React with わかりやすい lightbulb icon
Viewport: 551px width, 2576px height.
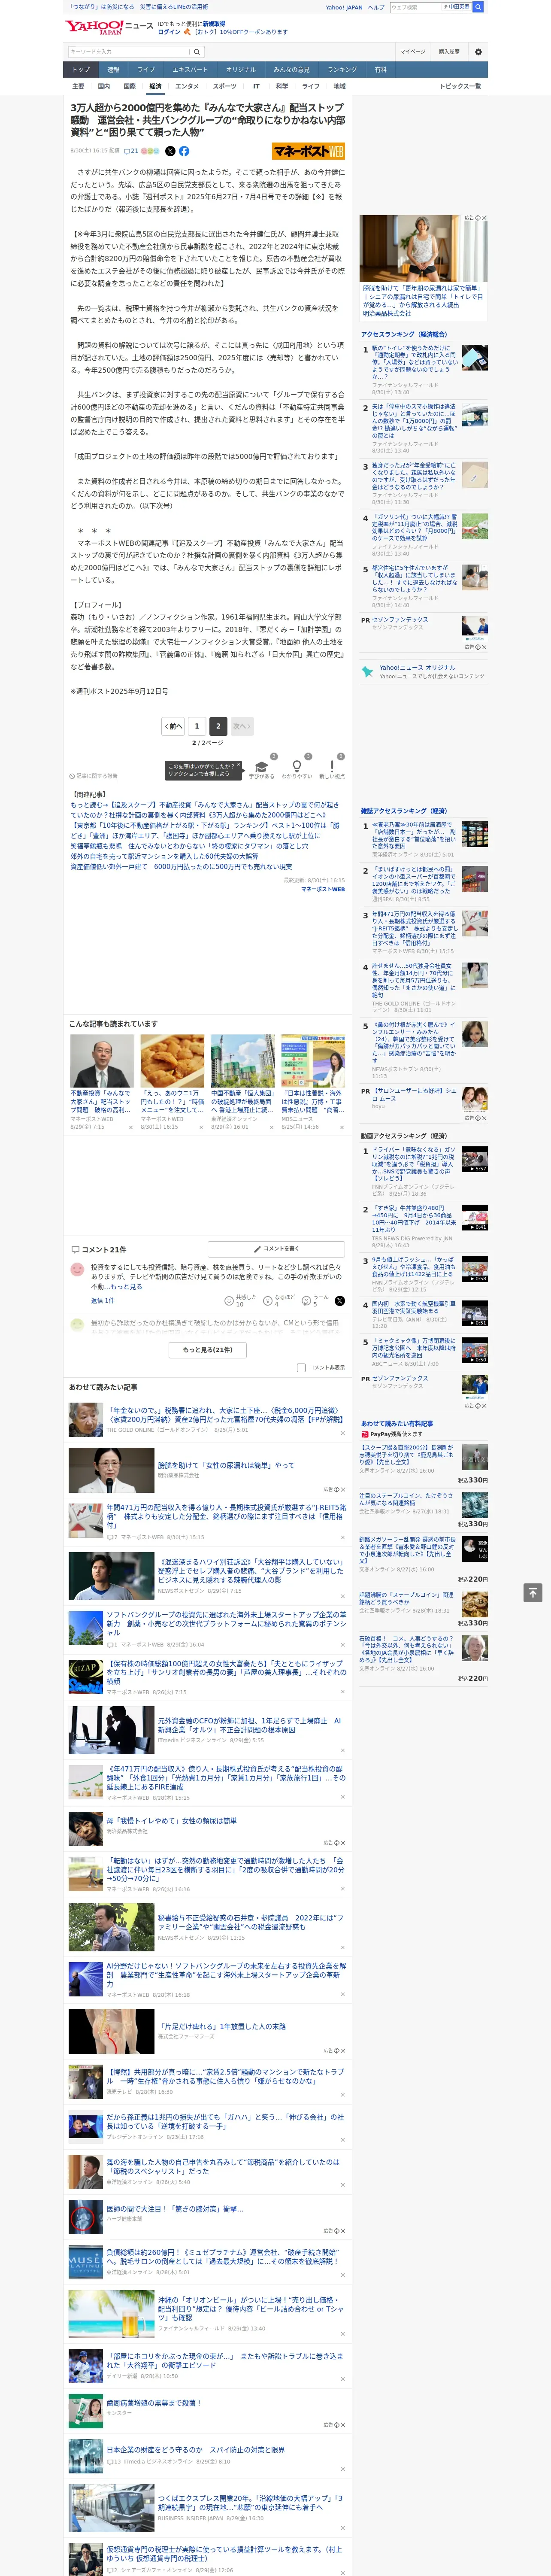(x=296, y=766)
